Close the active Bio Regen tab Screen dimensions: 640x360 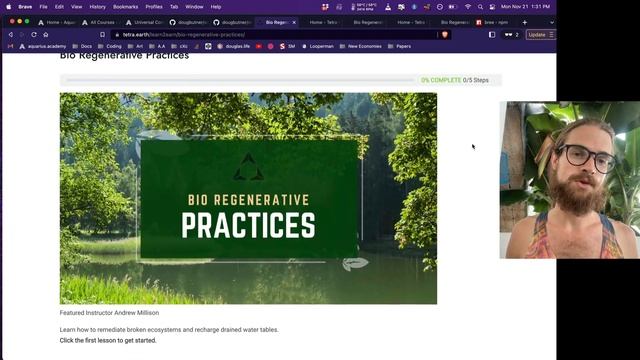coord(294,22)
